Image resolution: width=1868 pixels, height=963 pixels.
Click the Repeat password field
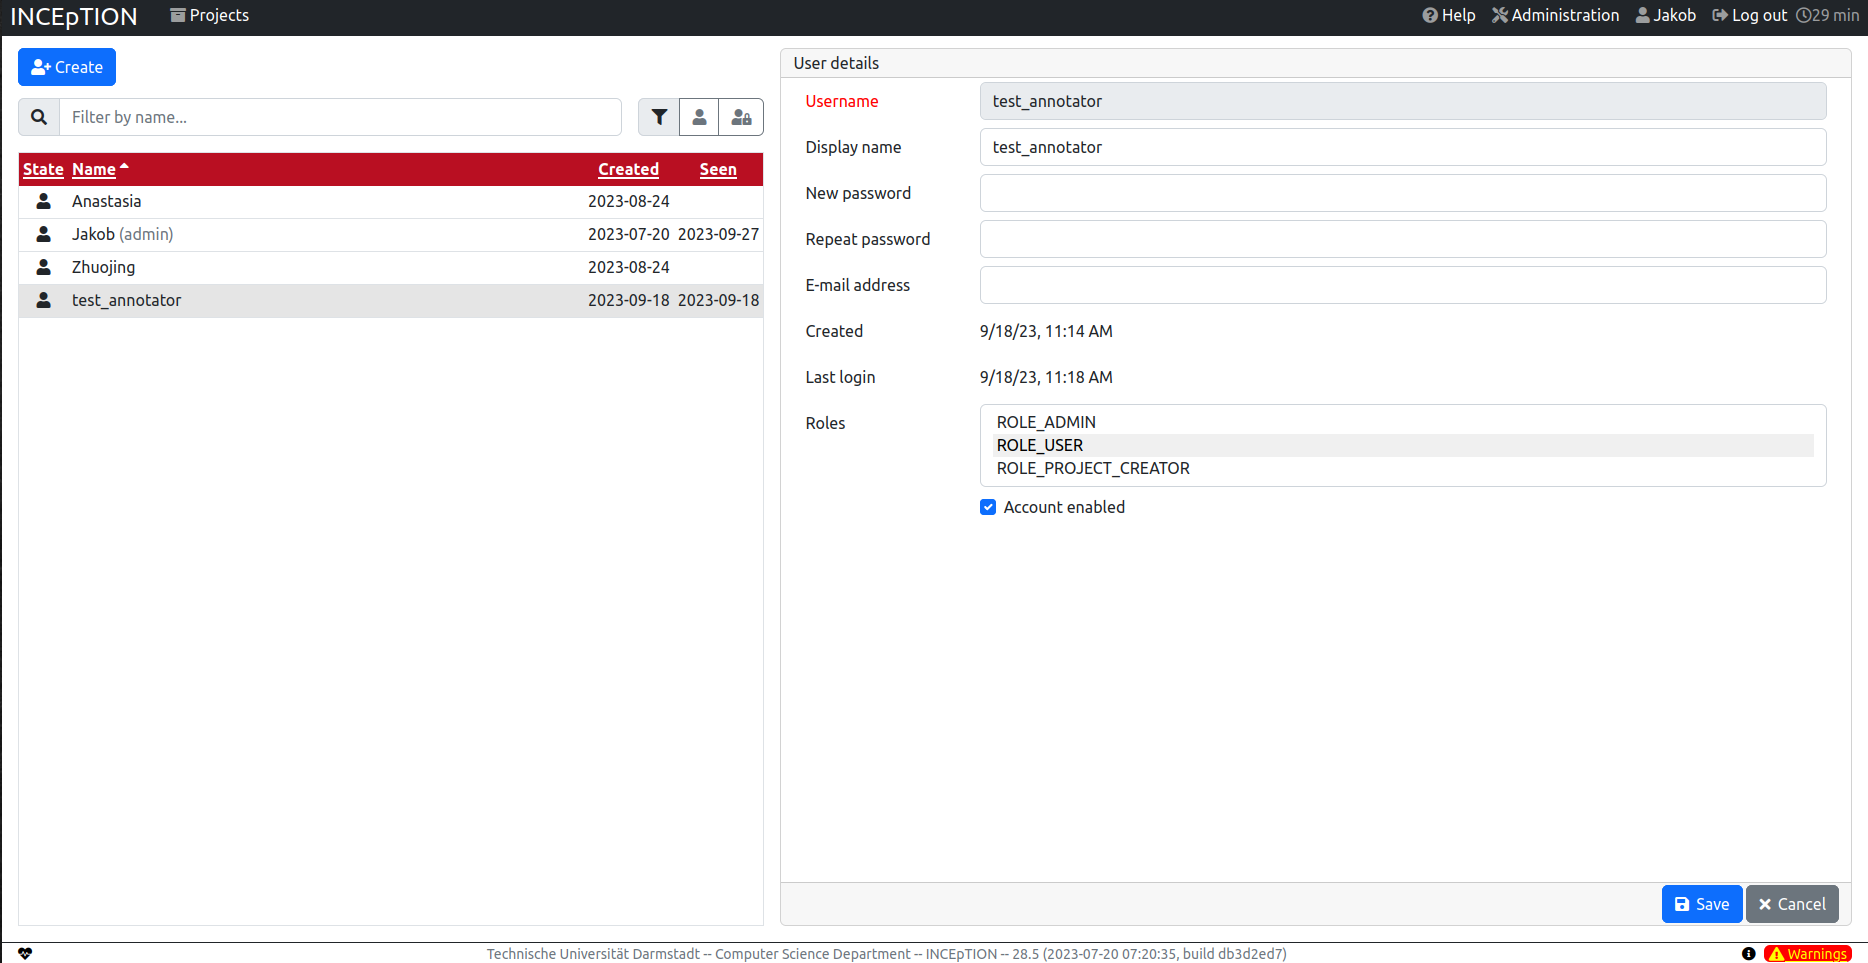[1403, 239]
